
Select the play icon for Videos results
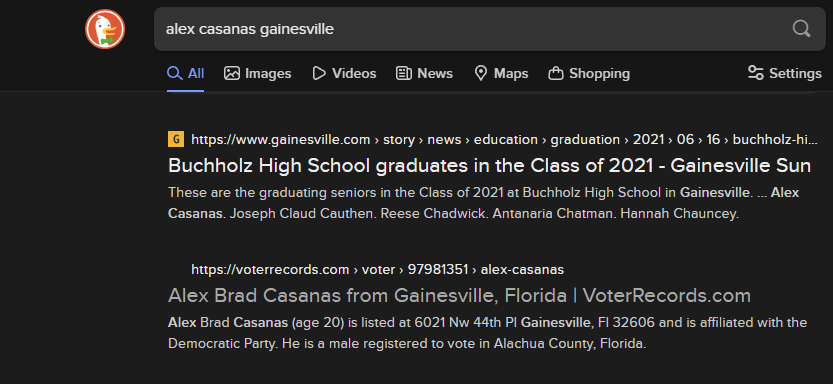(319, 73)
